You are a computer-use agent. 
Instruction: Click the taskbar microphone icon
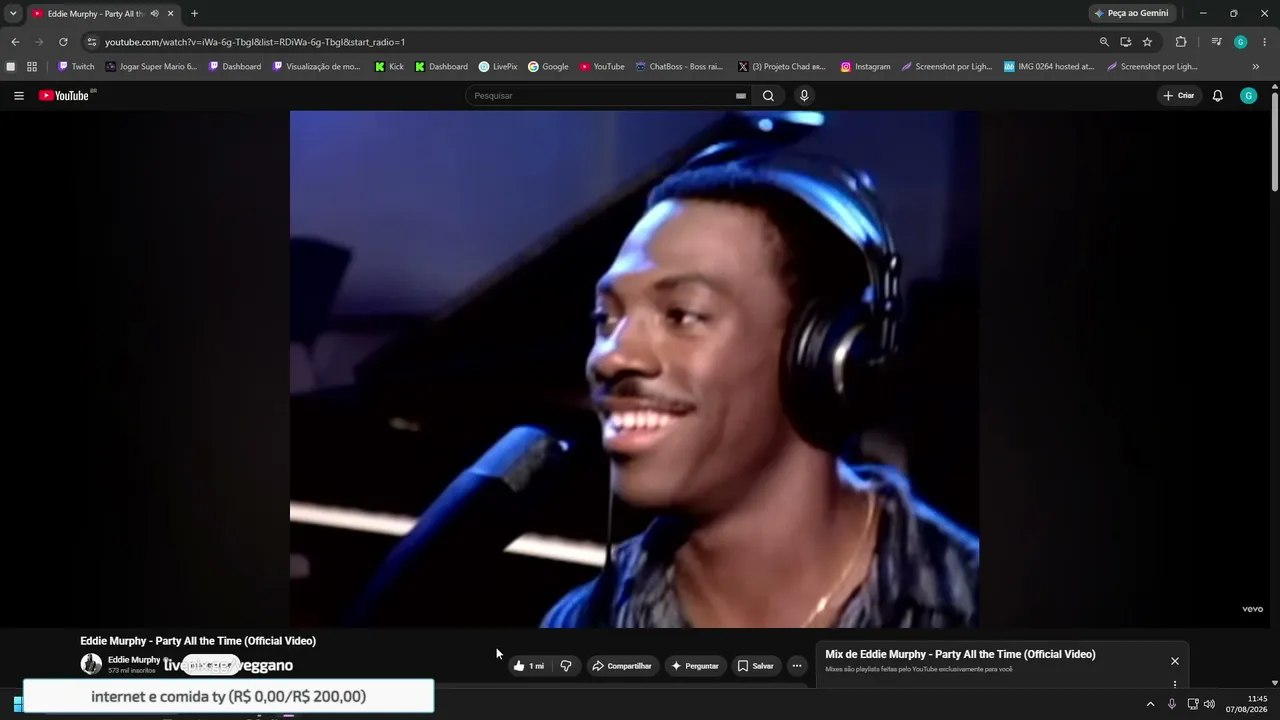pos(1172,704)
